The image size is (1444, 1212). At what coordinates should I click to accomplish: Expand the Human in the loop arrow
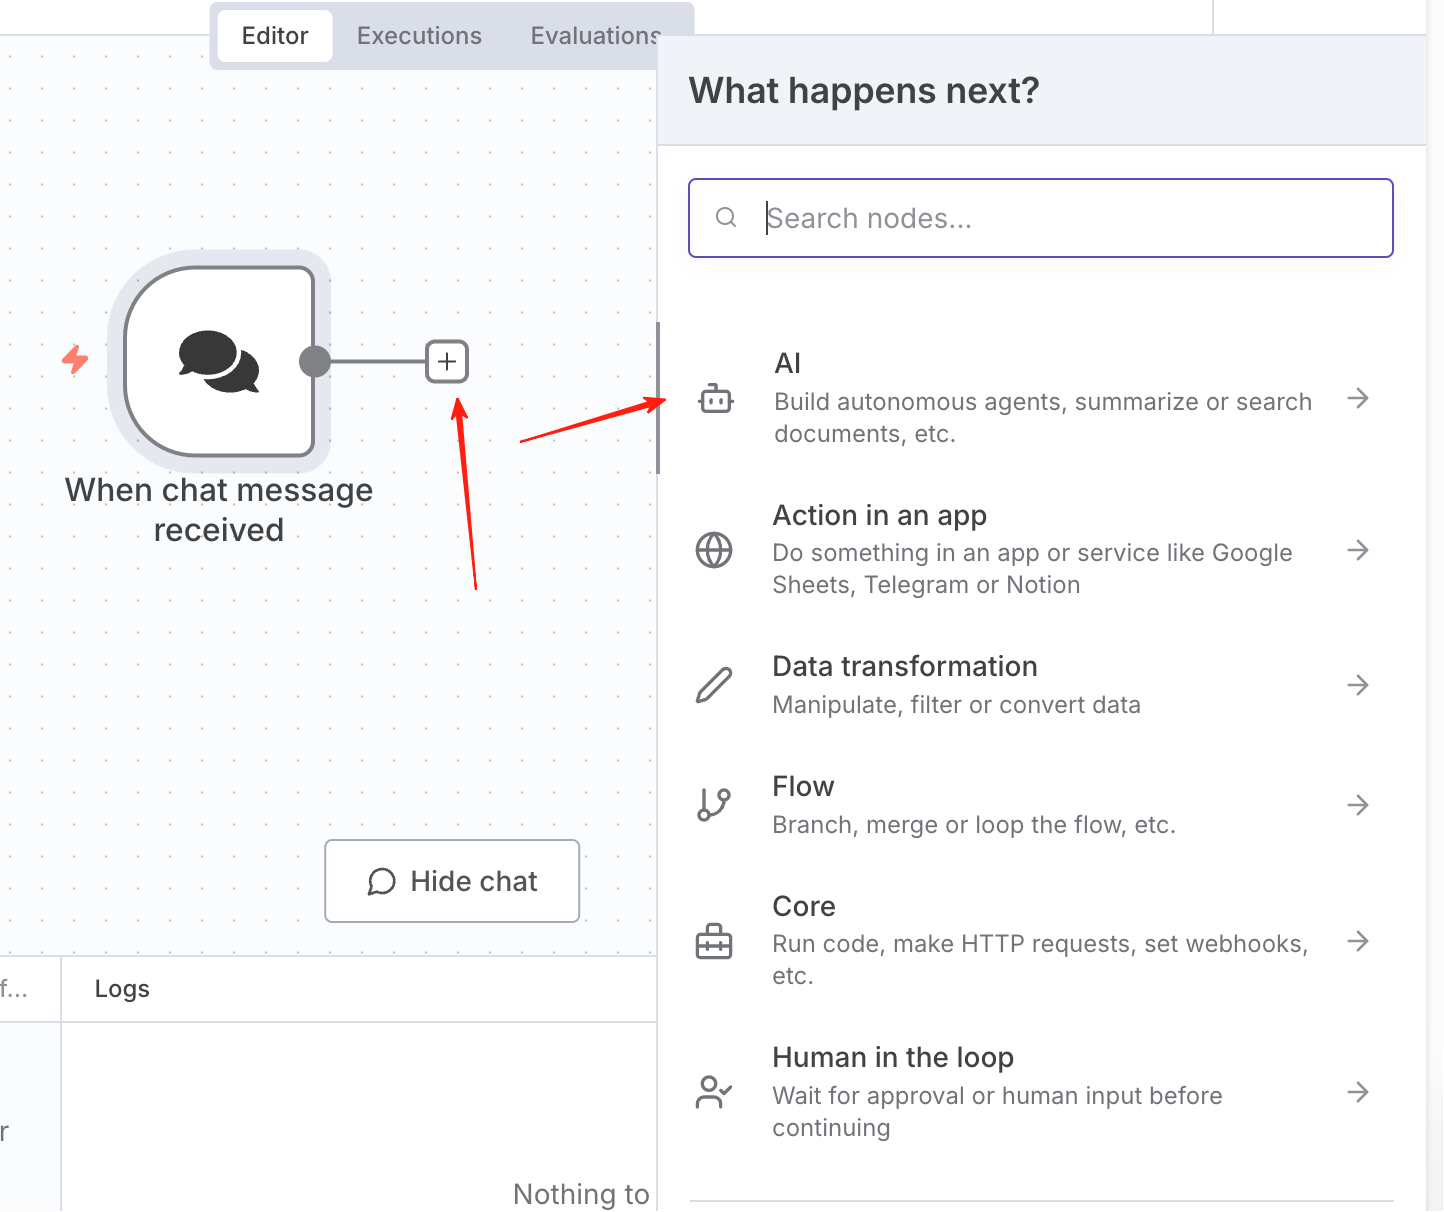tap(1358, 1092)
